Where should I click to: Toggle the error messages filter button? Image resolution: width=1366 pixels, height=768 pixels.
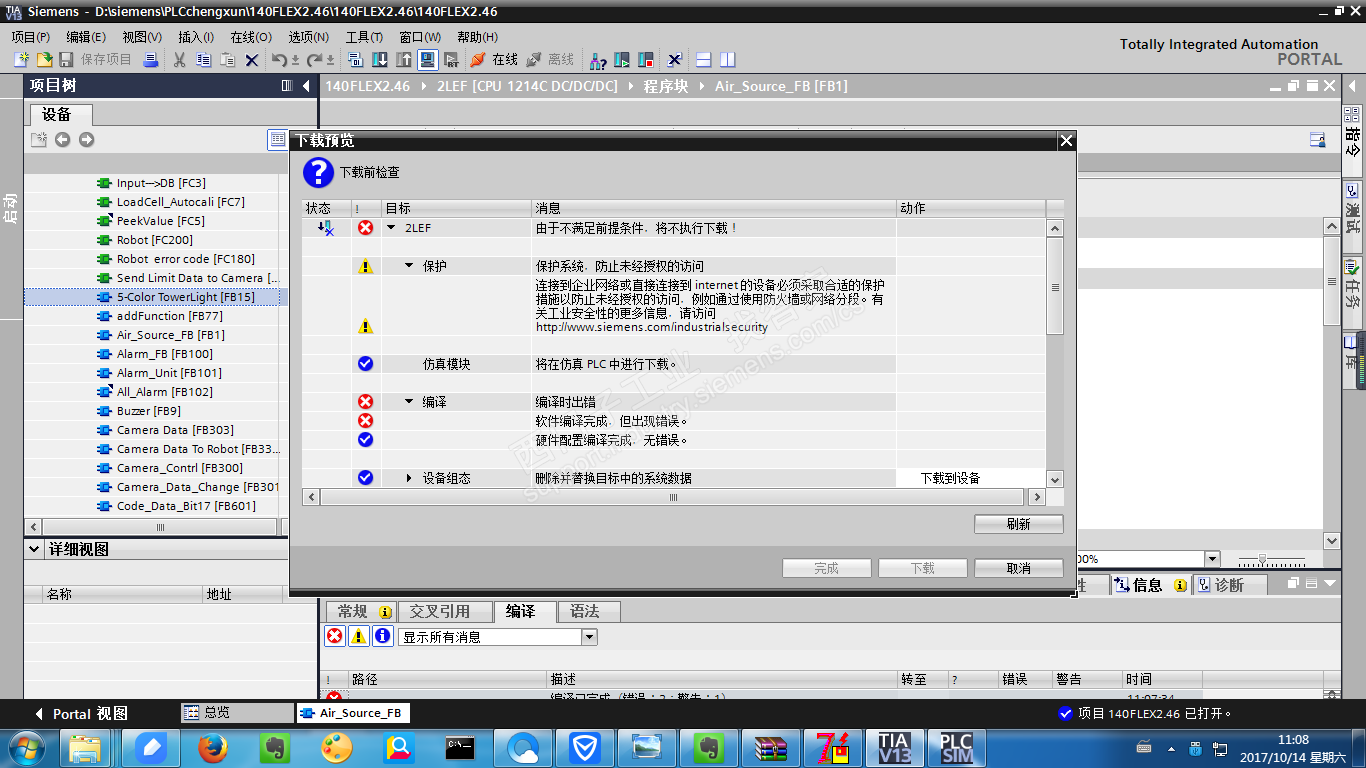[x=334, y=636]
